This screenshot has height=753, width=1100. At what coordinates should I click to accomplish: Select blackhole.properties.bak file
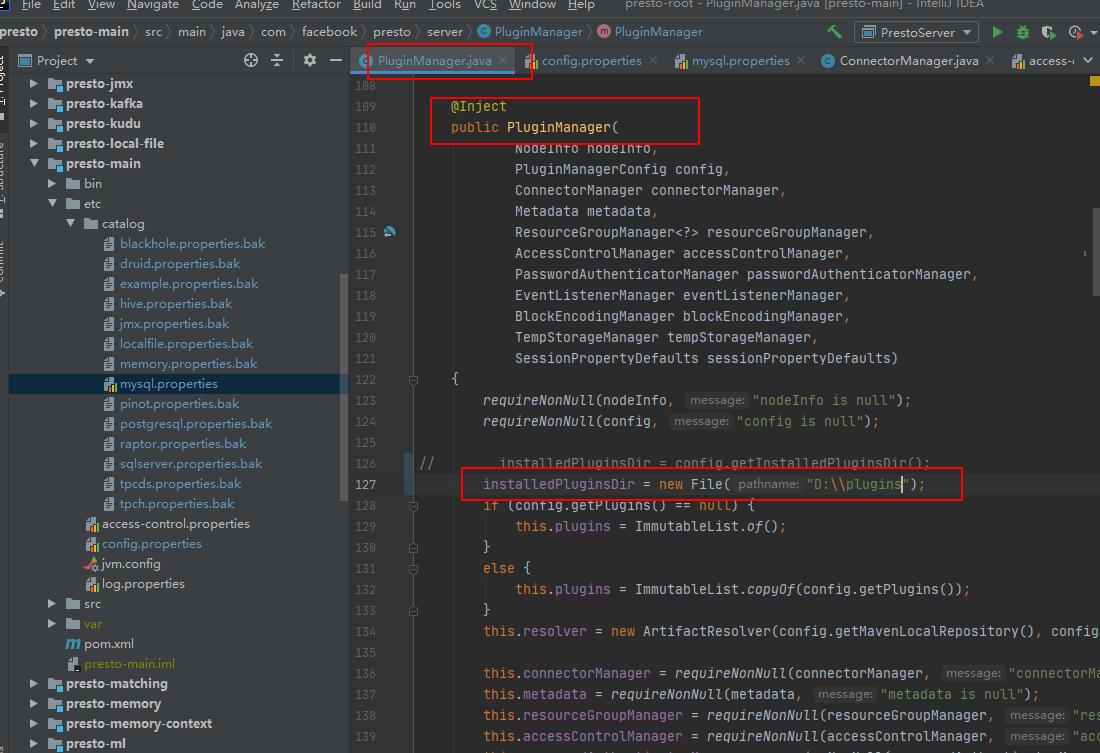(x=192, y=244)
